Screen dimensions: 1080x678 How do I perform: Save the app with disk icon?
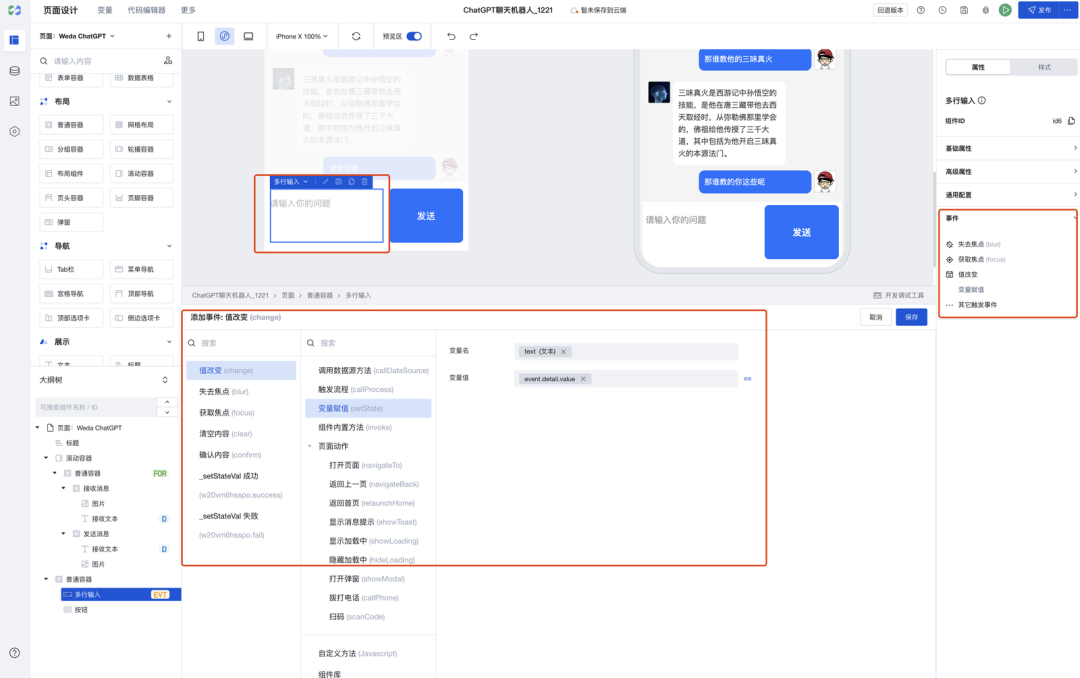pyautogui.click(x=964, y=10)
